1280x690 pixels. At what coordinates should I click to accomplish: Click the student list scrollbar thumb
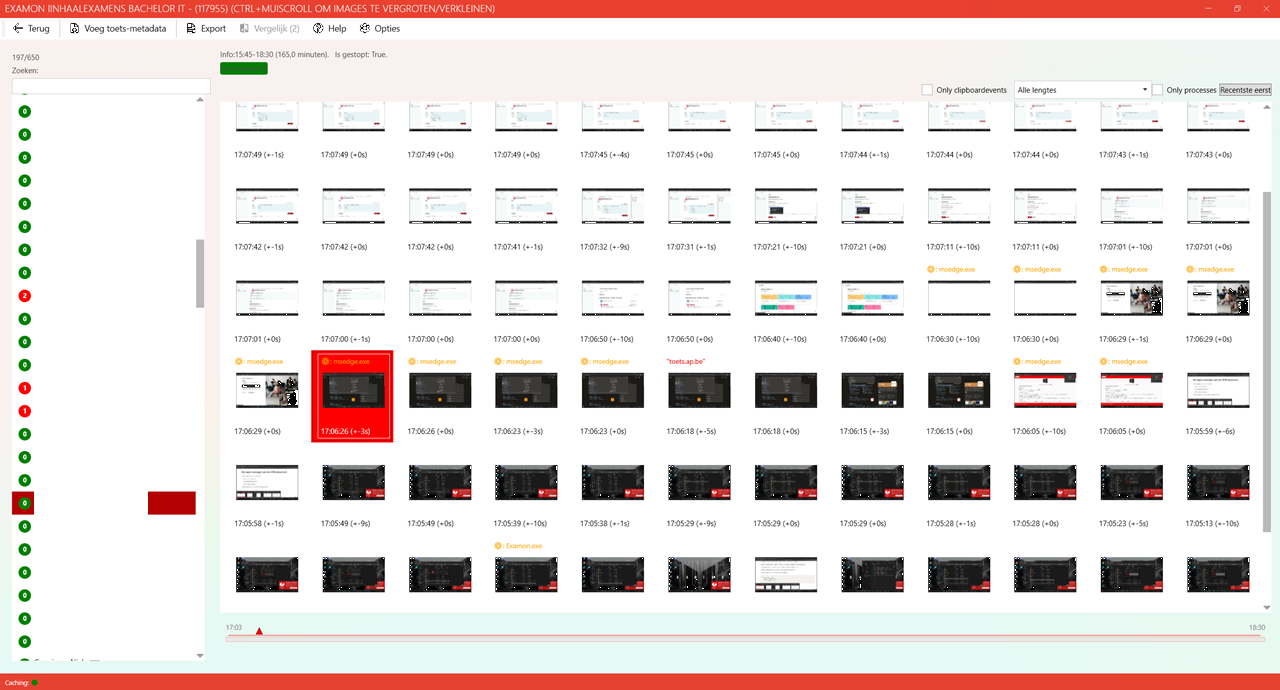(x=200, y=272)
